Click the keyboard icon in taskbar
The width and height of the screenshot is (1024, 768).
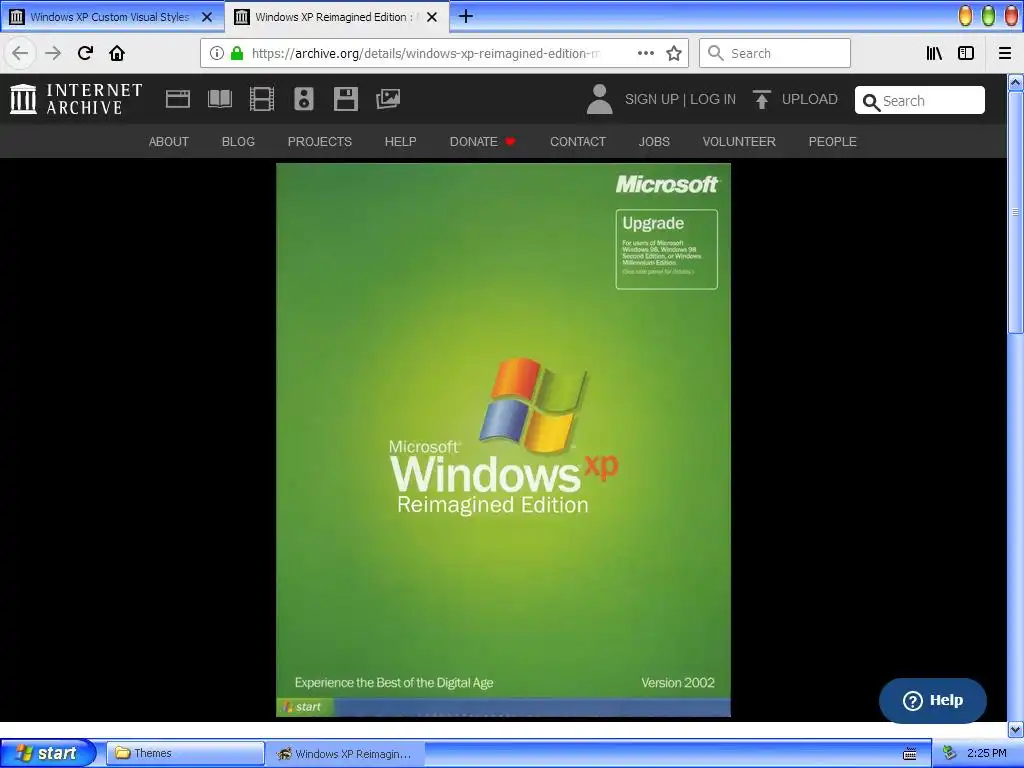click(x=910, y=754)
